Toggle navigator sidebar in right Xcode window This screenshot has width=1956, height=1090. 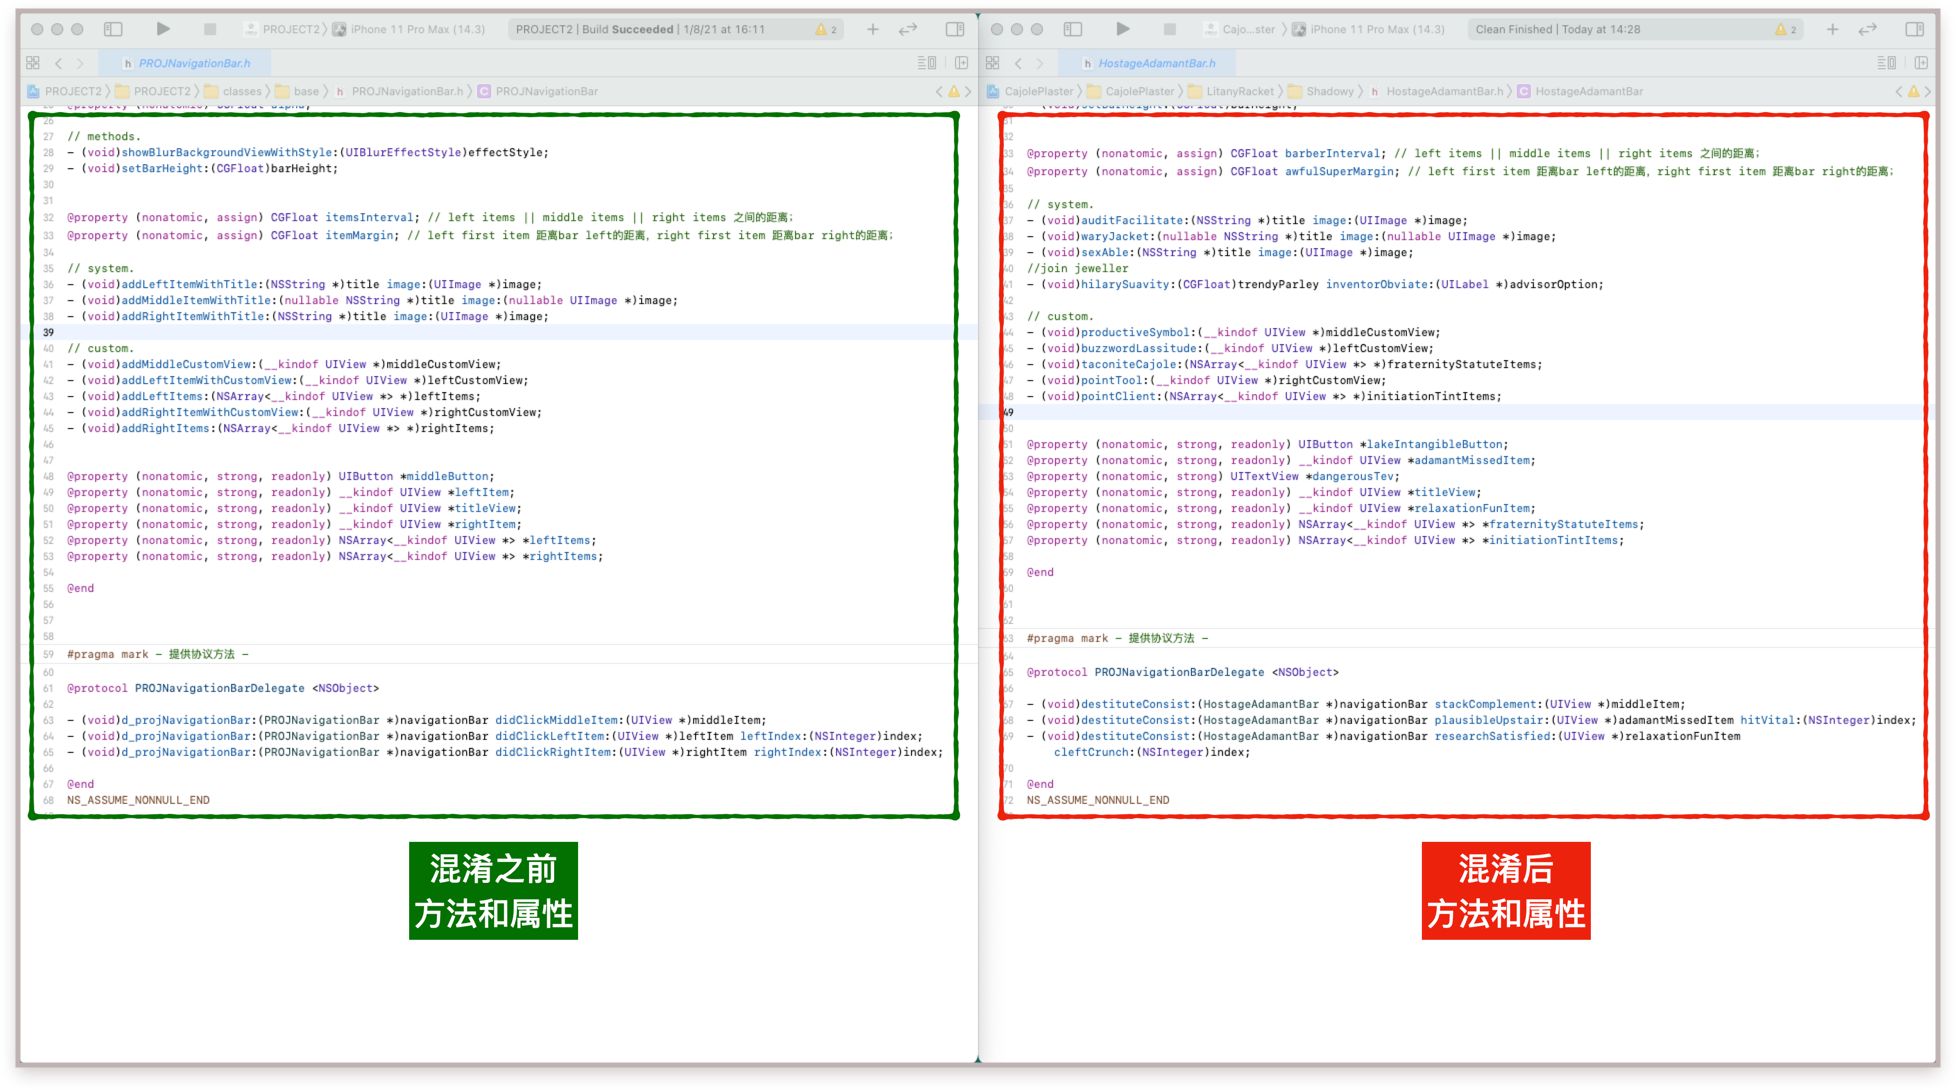coord(1073,29)
